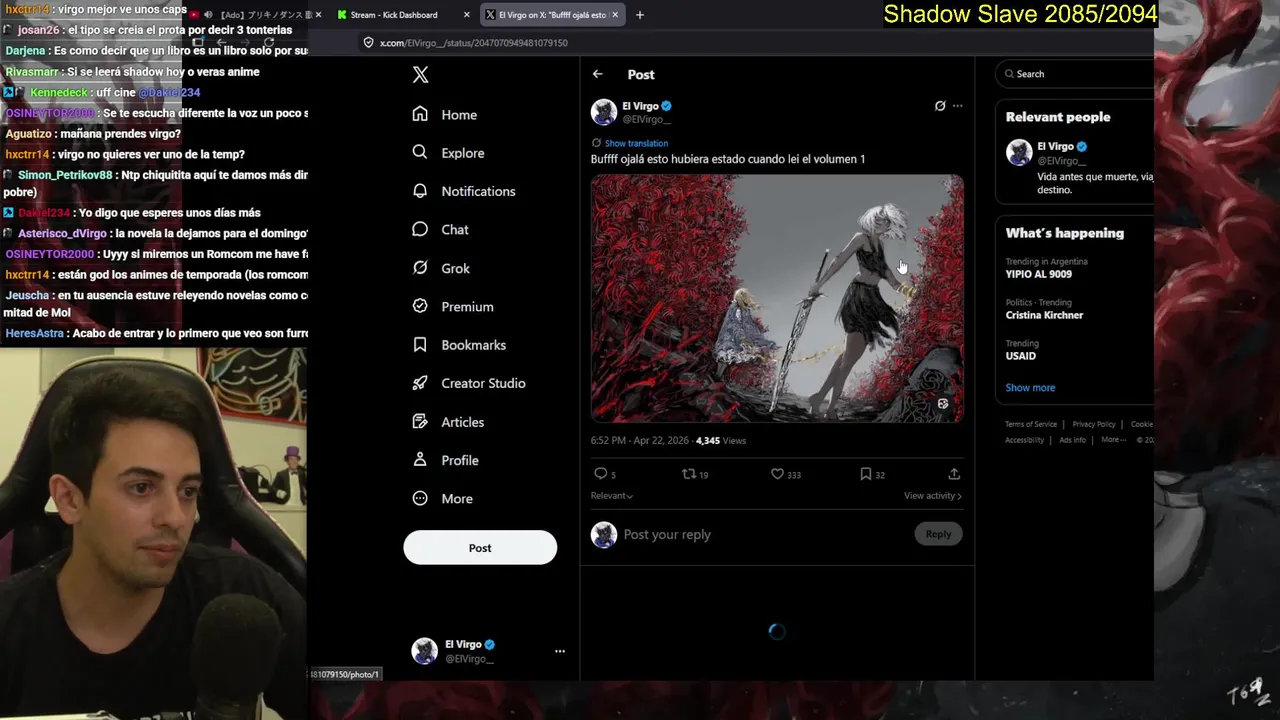Click Show more under What's happening

[1030, 388]
